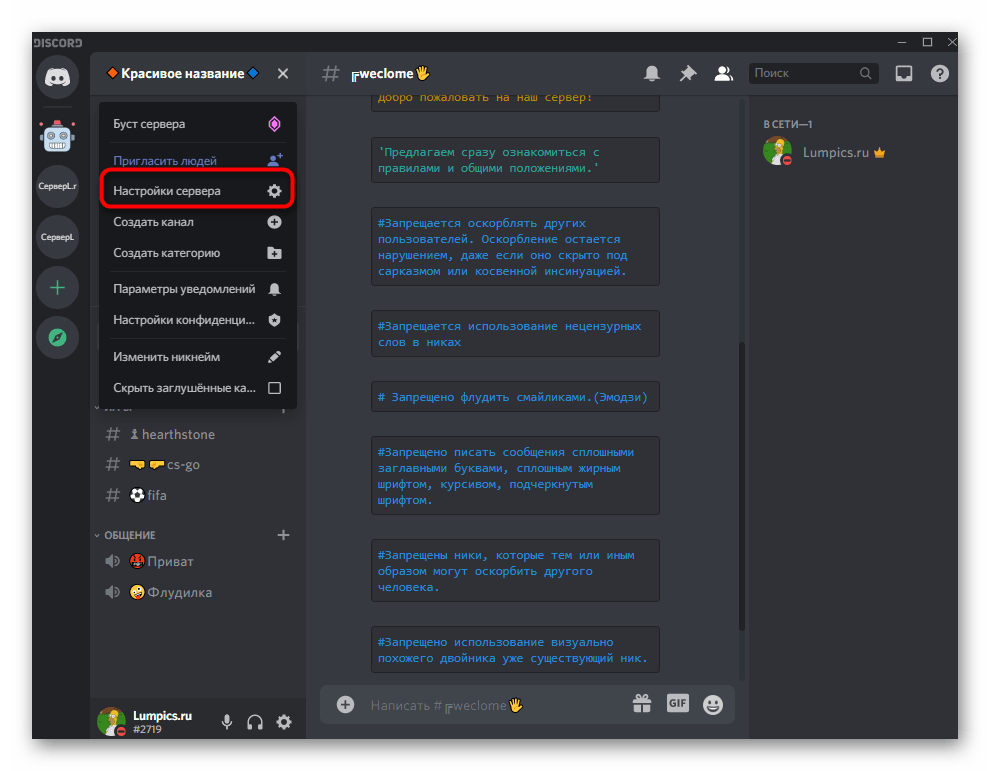The height and width of the screenshot is (771, 990).
Task: Toggle Скрыть заглушённые каналы checkbox
Action: pyautogui.click(x=274, y=388)
